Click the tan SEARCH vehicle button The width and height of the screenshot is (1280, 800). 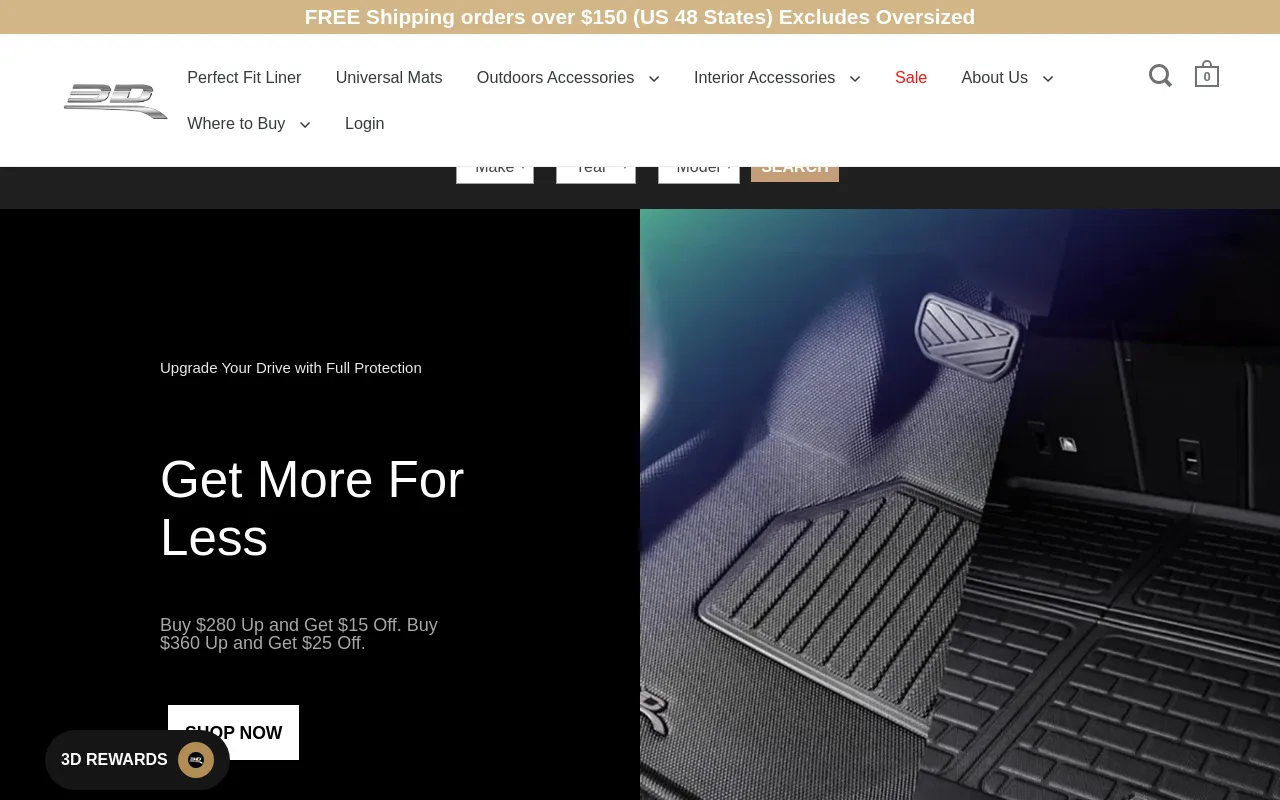click(x=795, y=172)
